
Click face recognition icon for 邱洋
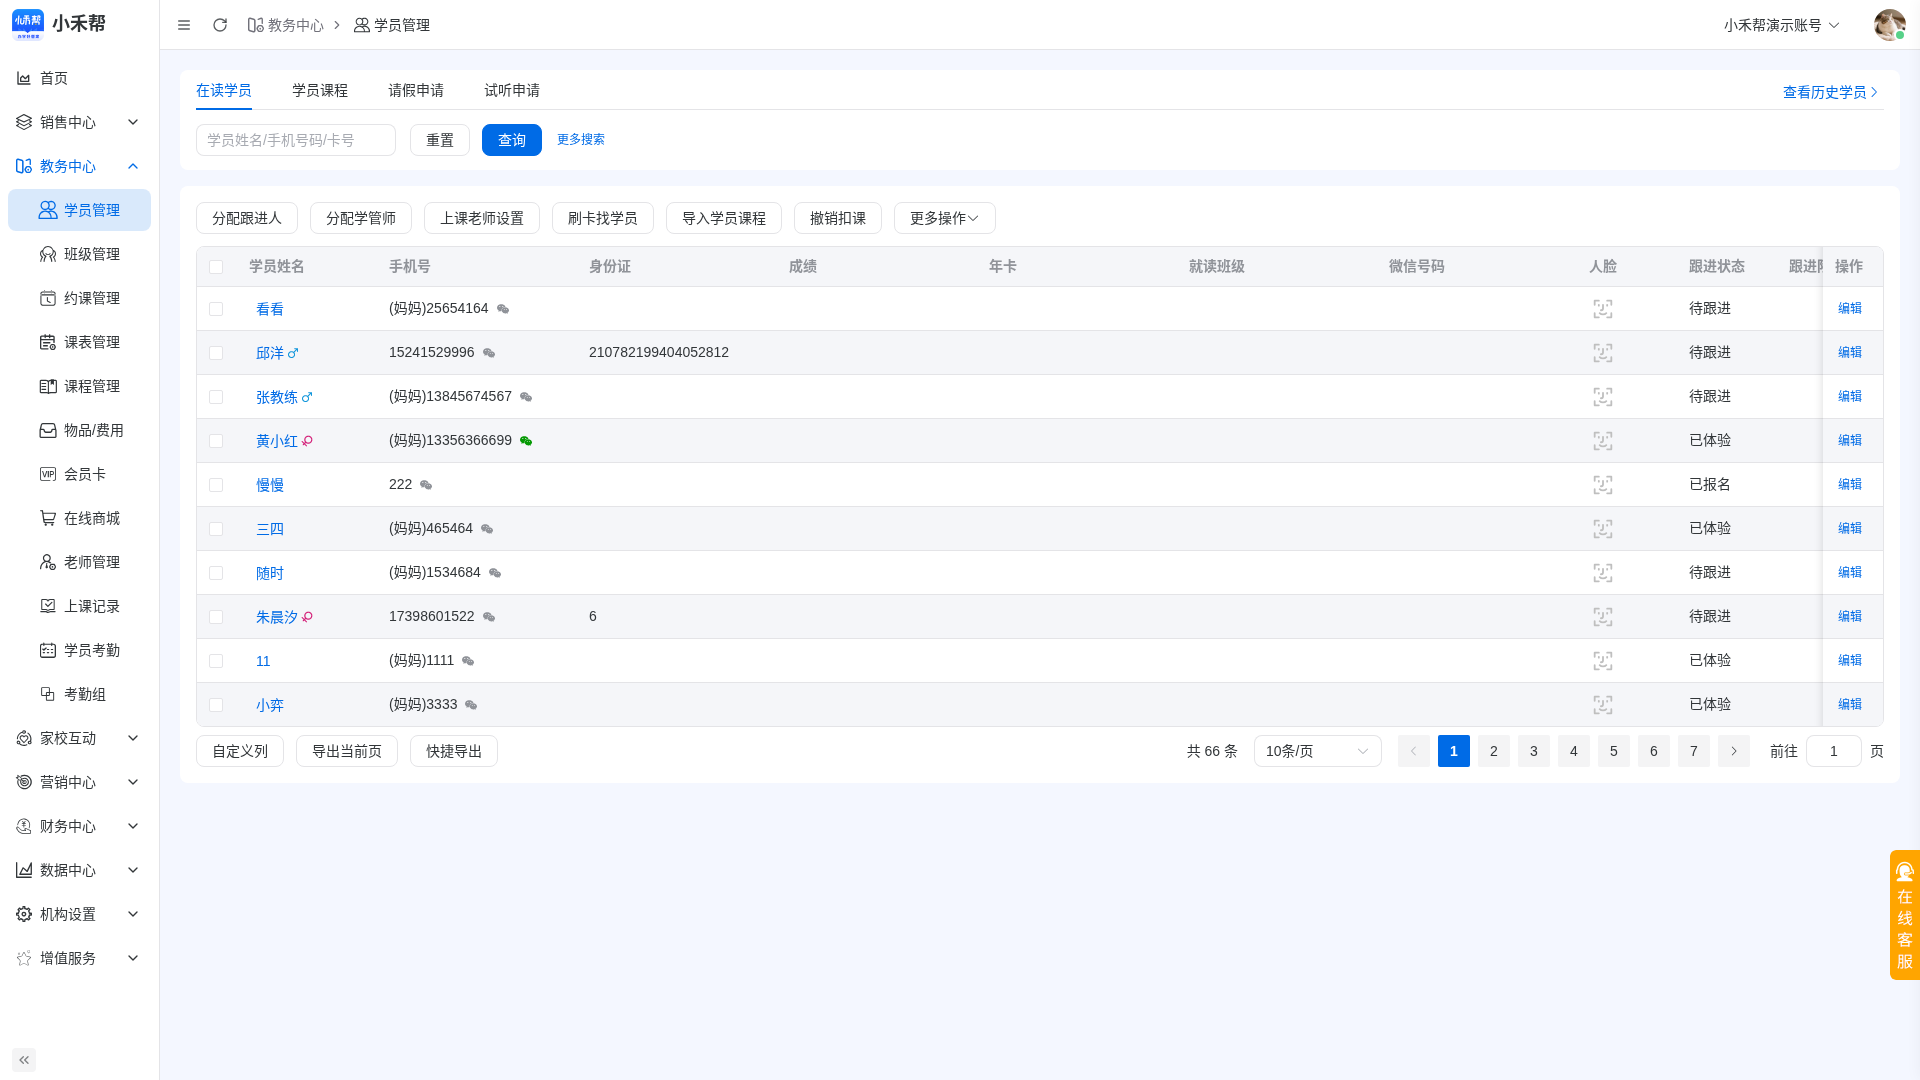[1603, 353]
